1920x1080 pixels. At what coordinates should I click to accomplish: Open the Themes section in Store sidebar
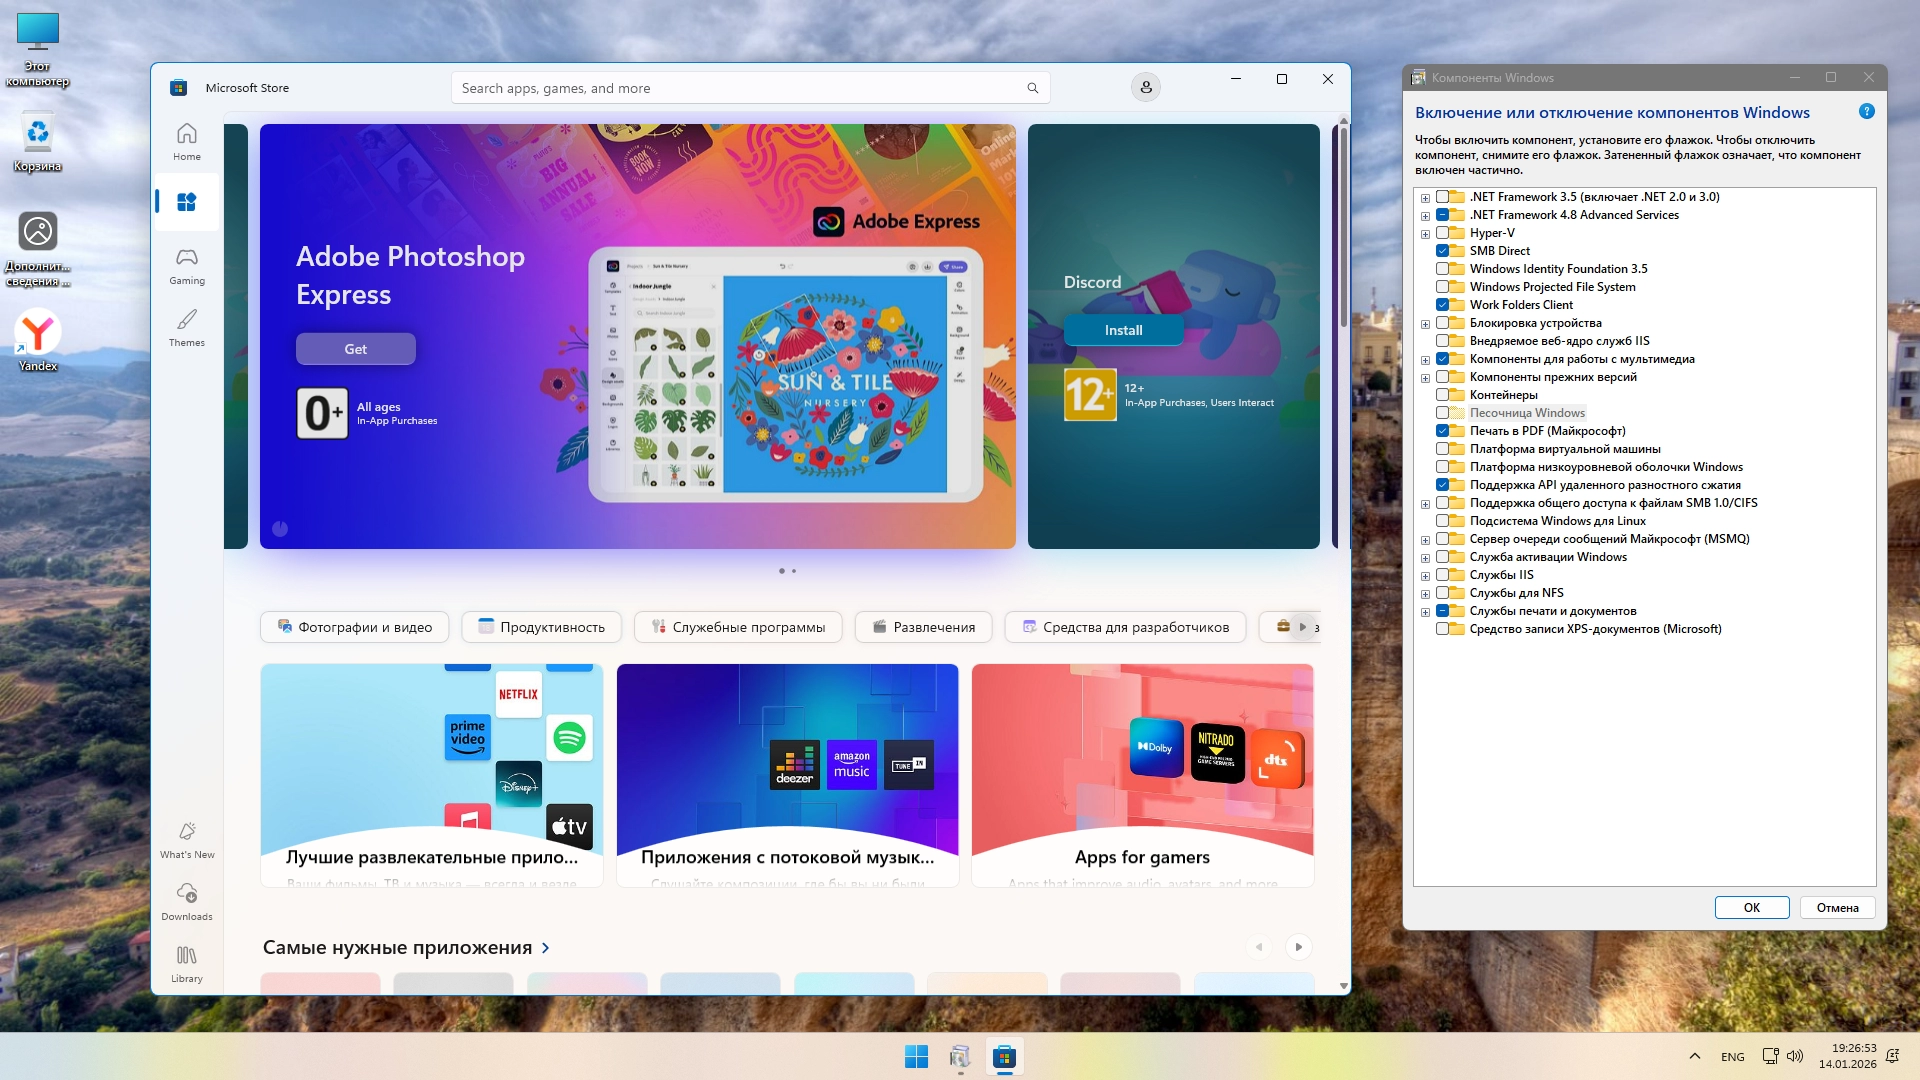tap(187, 327)
